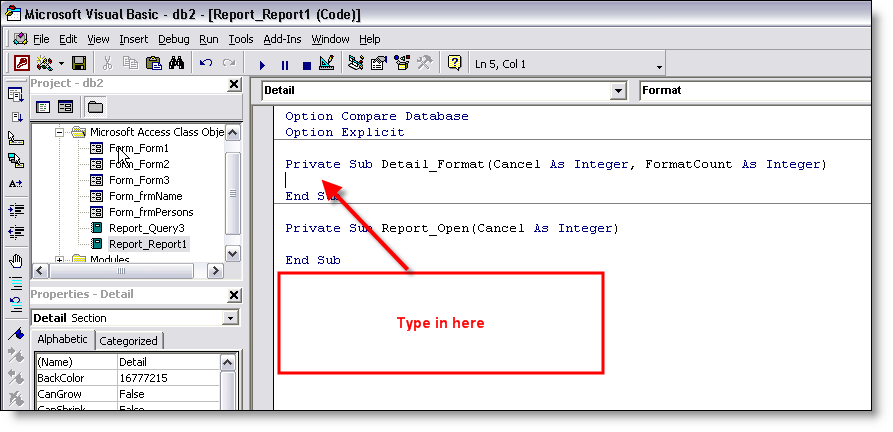Click the Cut scissors icon
Screen dimensions: 893x432
coord(107,63)
